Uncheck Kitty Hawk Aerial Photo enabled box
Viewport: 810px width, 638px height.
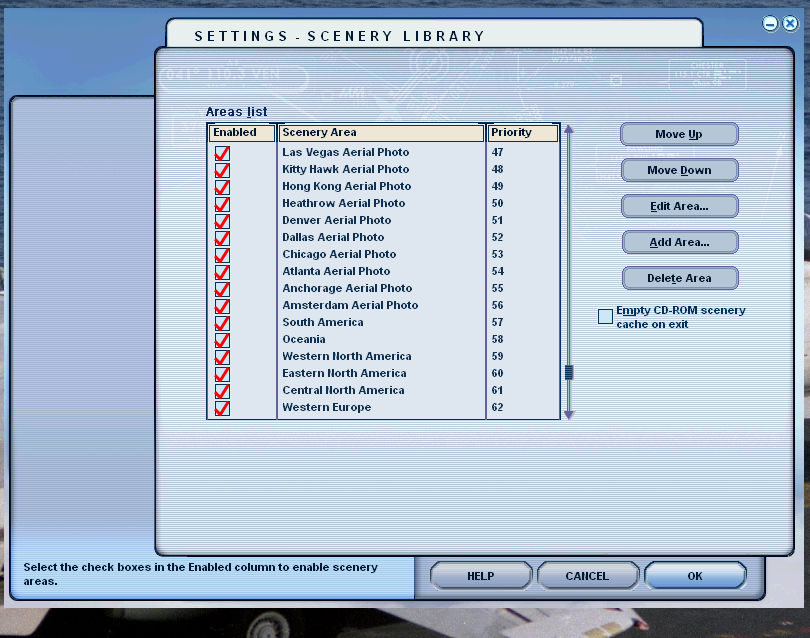point(222,170)
